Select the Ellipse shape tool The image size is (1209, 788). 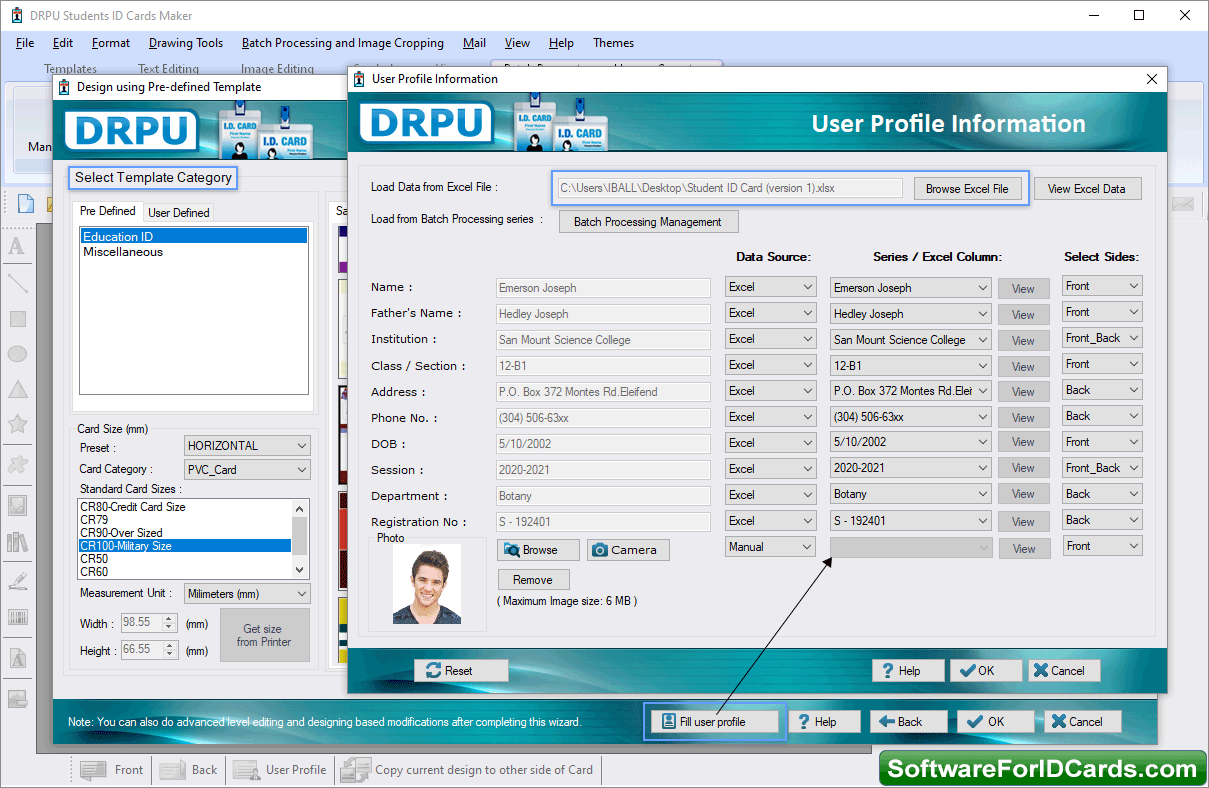[x=17, y=354]
